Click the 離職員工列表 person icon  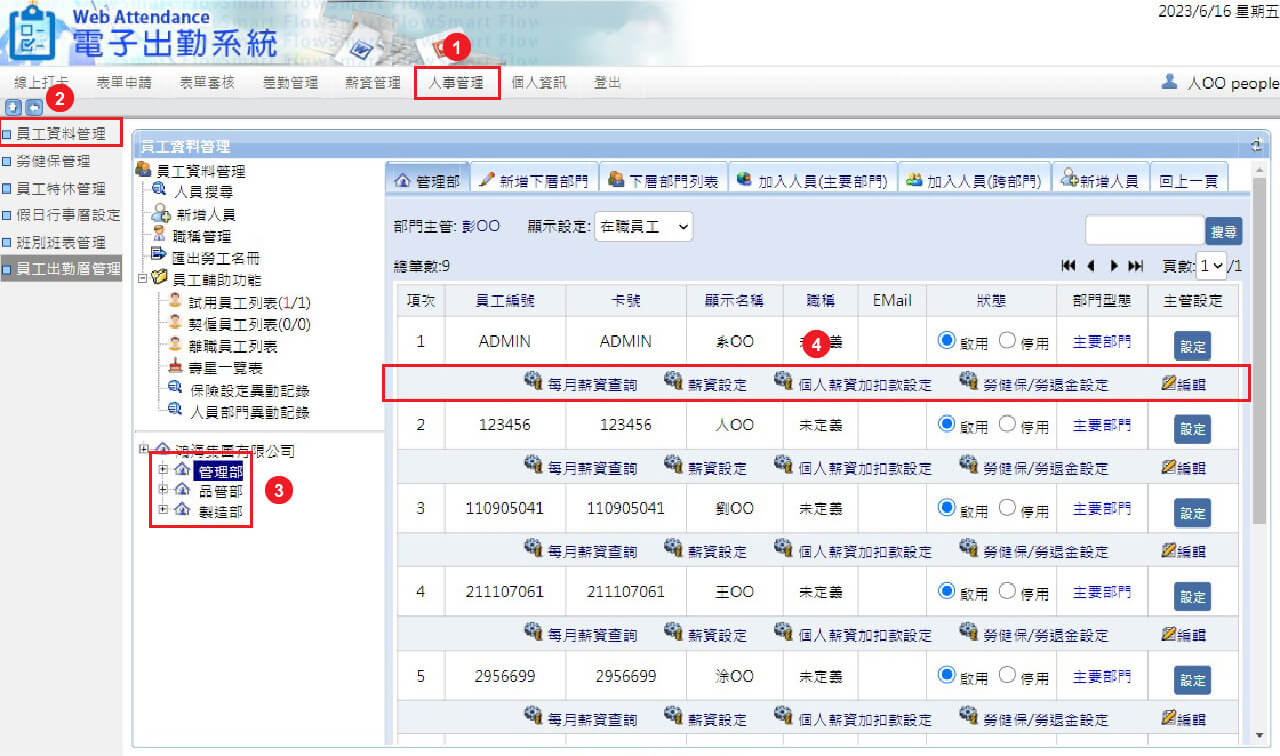coord(176,345)
